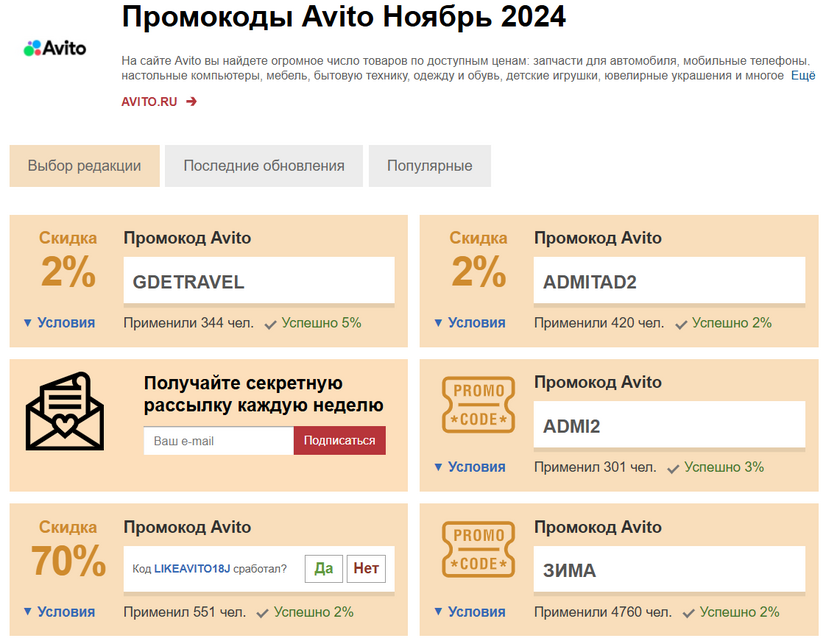The height and width of the screenshot is (641, 826).
Task: Click the 70% discount label
Action: coord(68,561)
